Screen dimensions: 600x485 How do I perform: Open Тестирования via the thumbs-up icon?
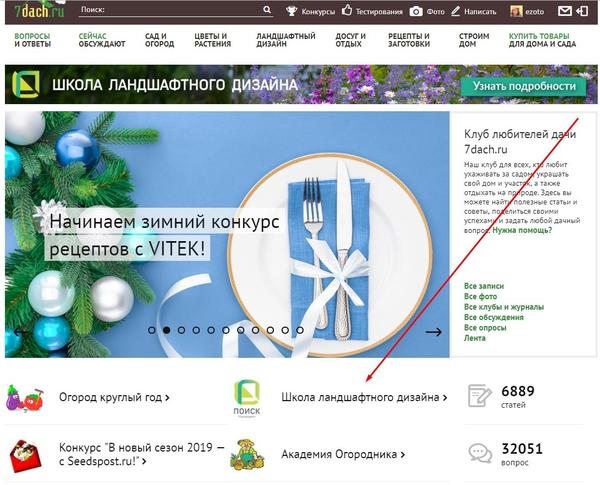pyautogui.click(x=347, y=11)
